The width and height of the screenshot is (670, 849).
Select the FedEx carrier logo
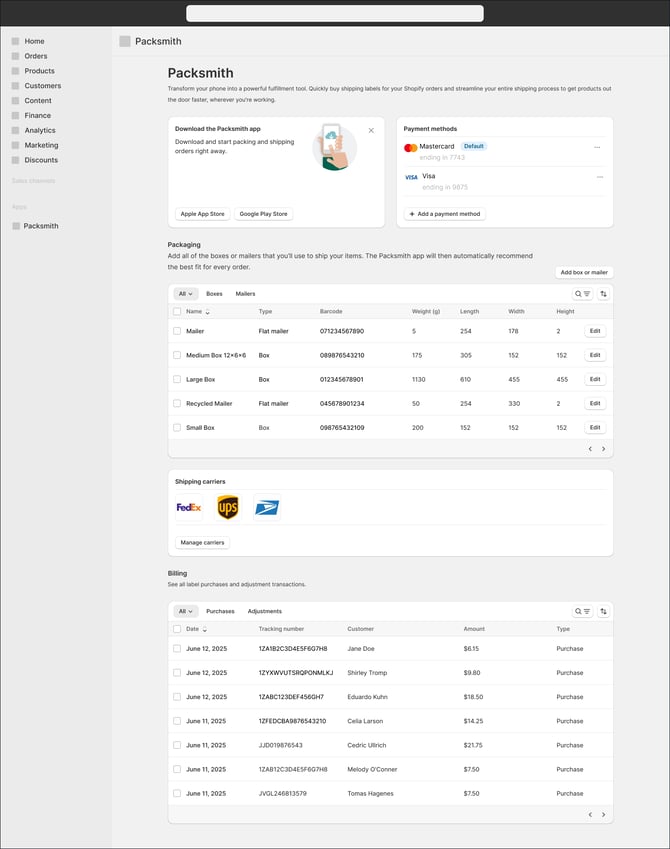189,508
